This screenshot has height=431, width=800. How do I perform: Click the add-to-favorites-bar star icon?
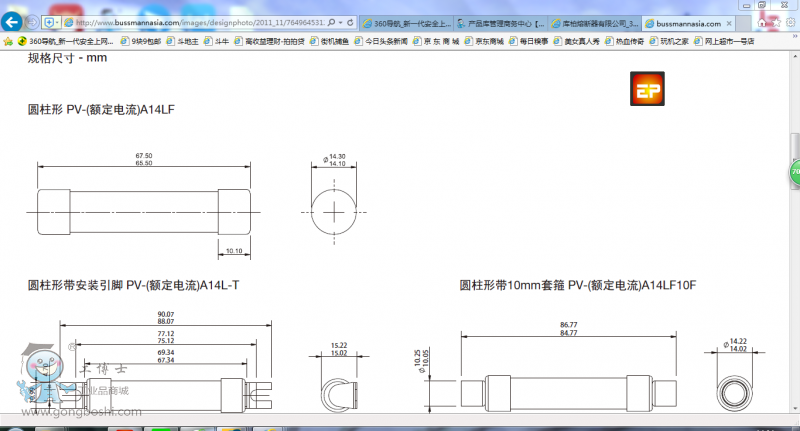pos(9,42)
